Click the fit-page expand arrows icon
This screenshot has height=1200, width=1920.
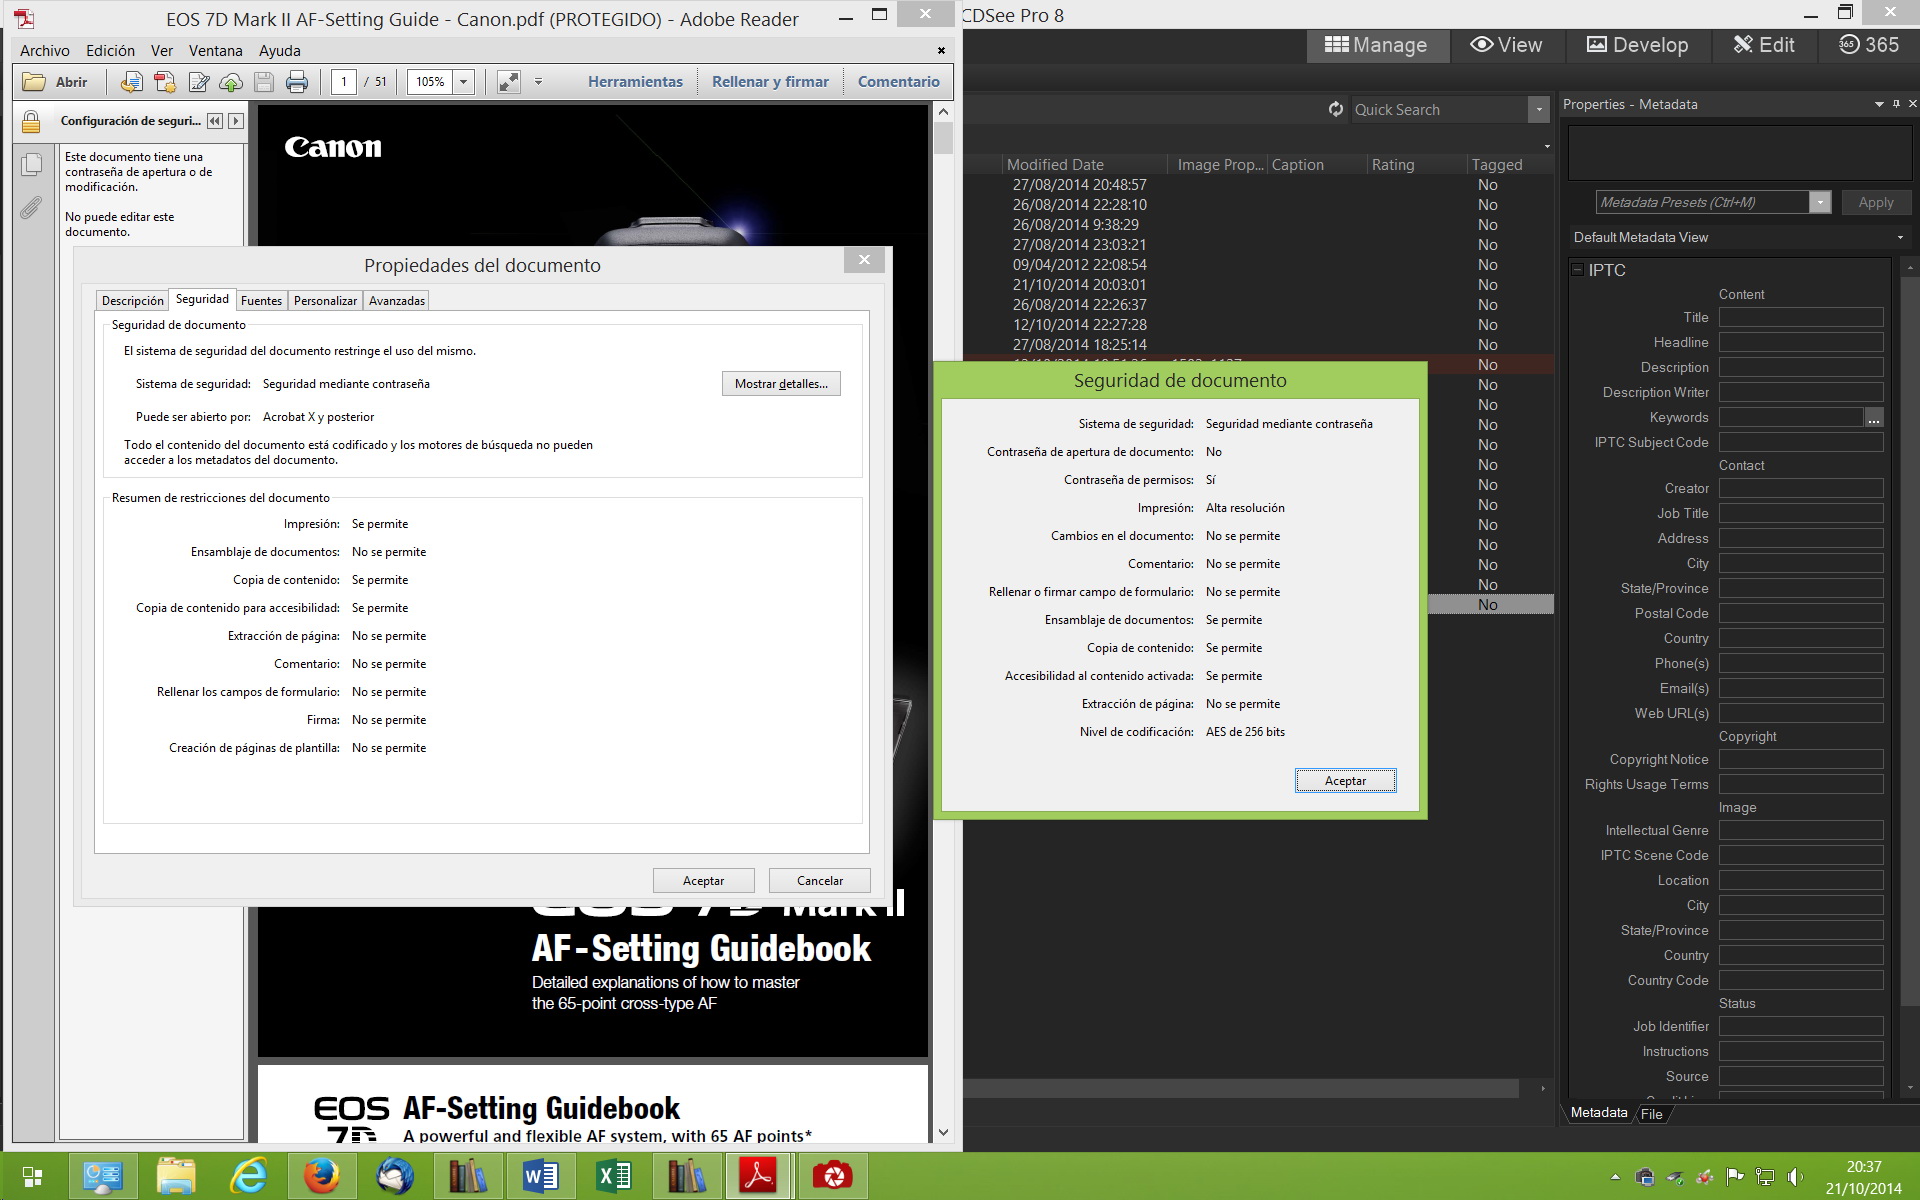[x=509, y=82]
